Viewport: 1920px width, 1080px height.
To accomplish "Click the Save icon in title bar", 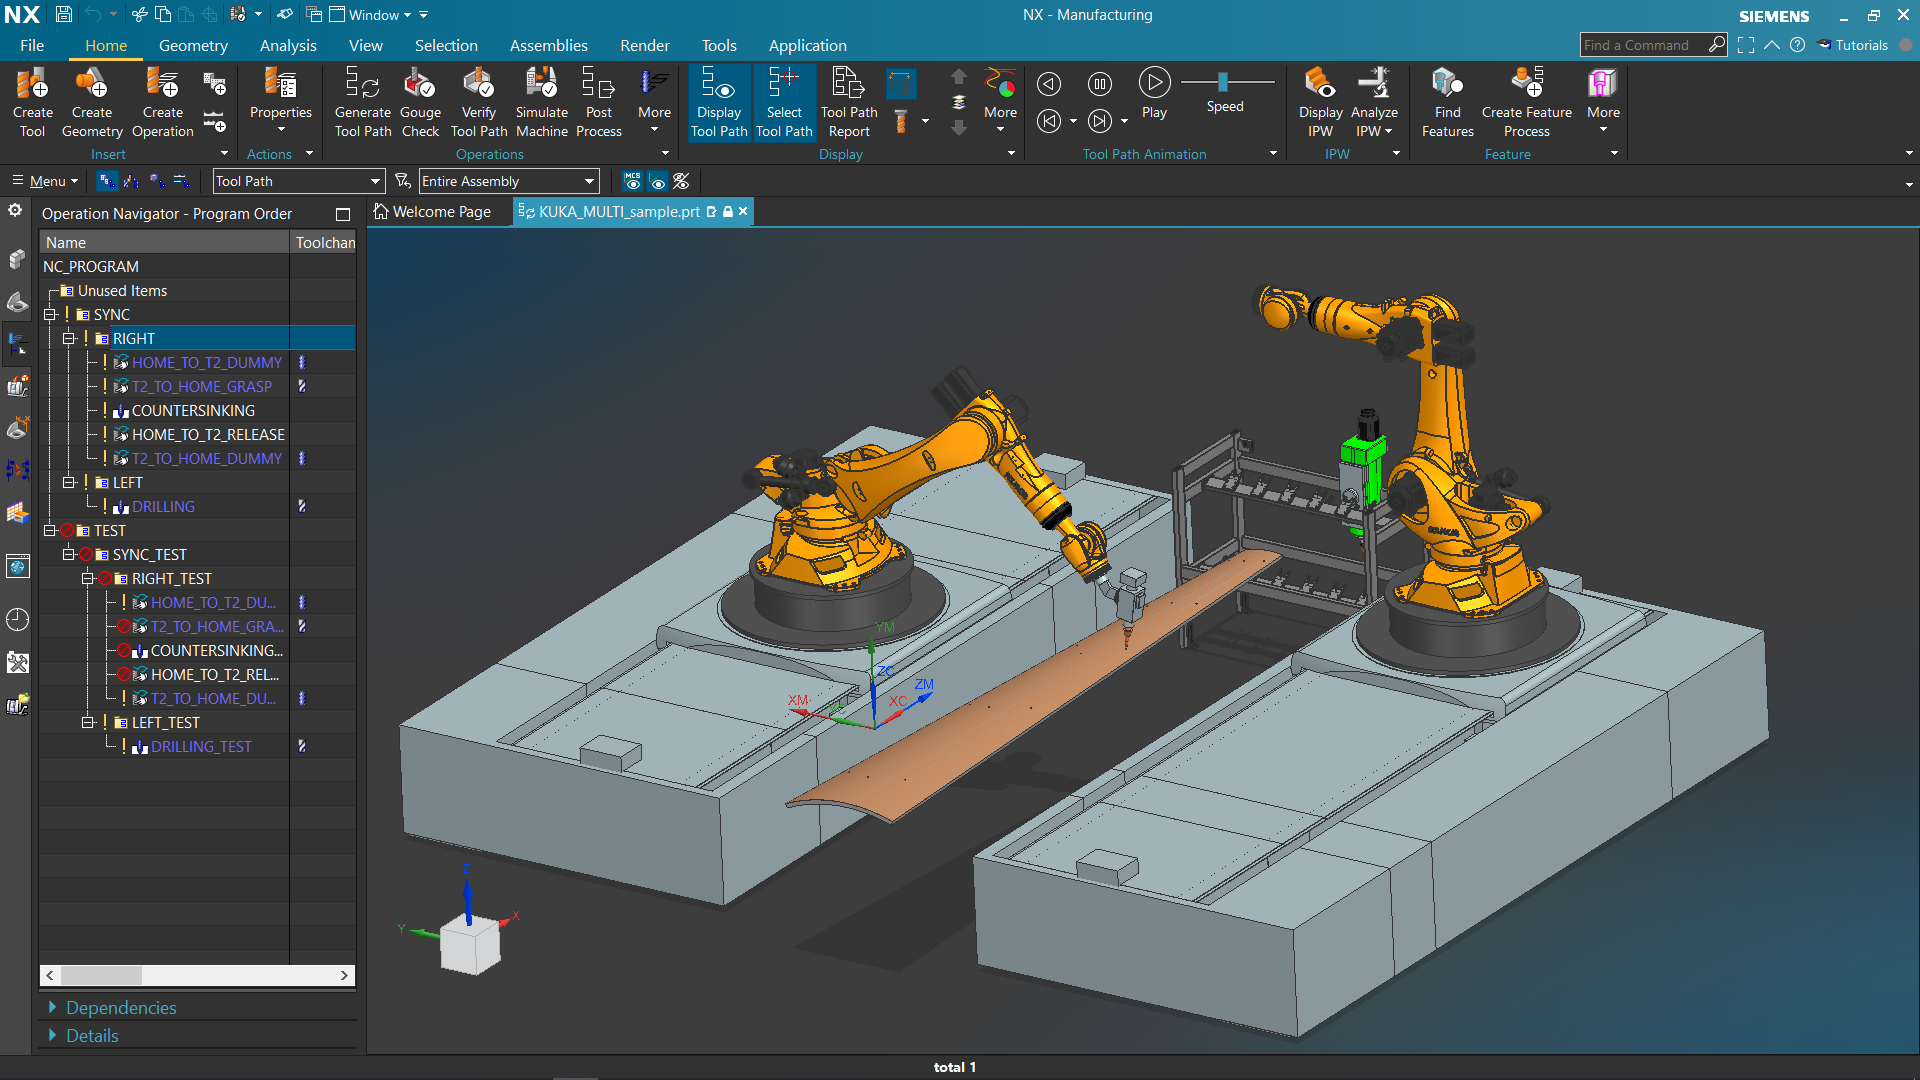I will click(63, 14).
